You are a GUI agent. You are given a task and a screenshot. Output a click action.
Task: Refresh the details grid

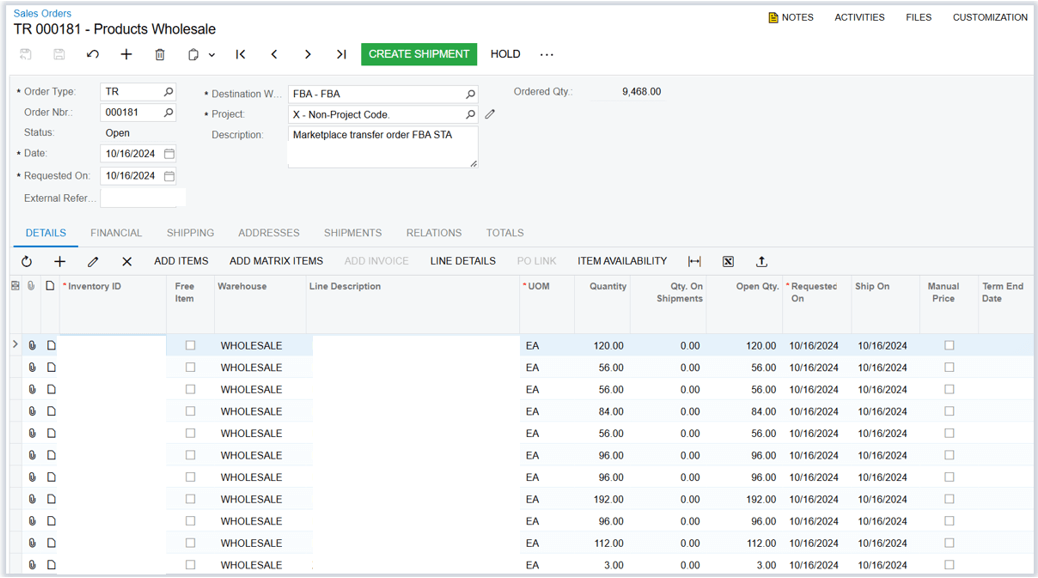click(x=26, y=262)
